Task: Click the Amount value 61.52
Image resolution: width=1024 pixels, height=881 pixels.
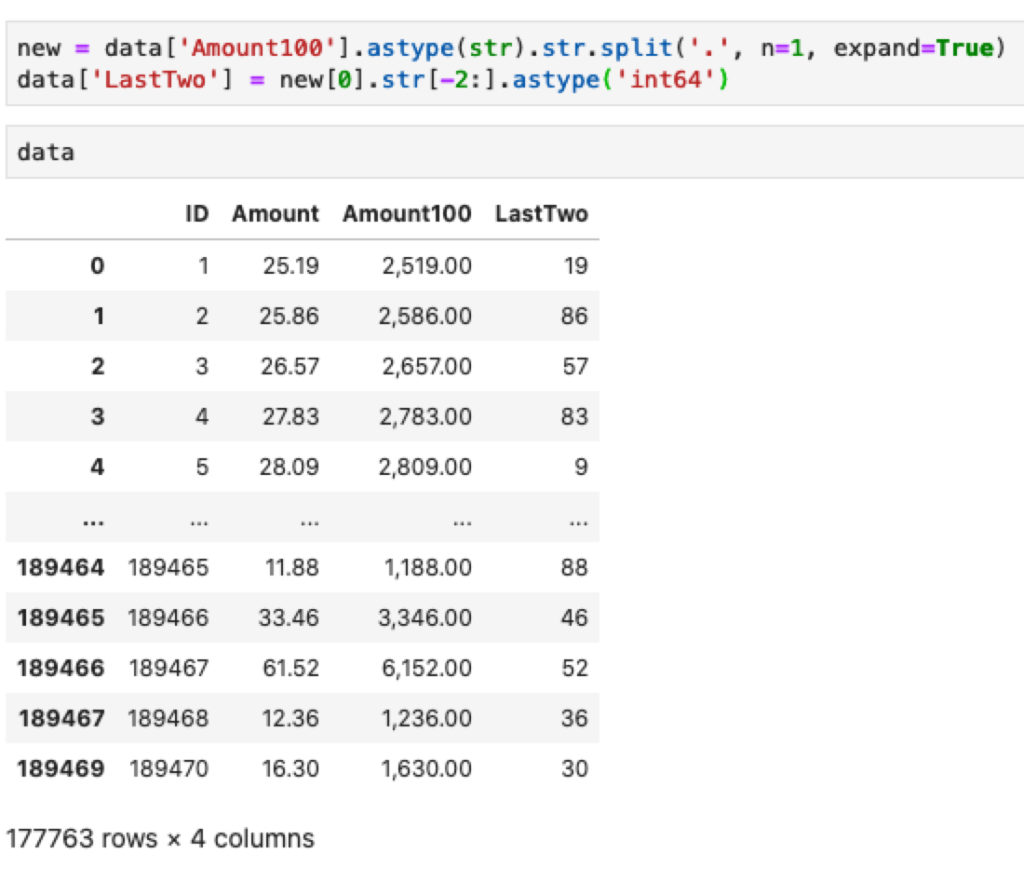Action: 291,668
